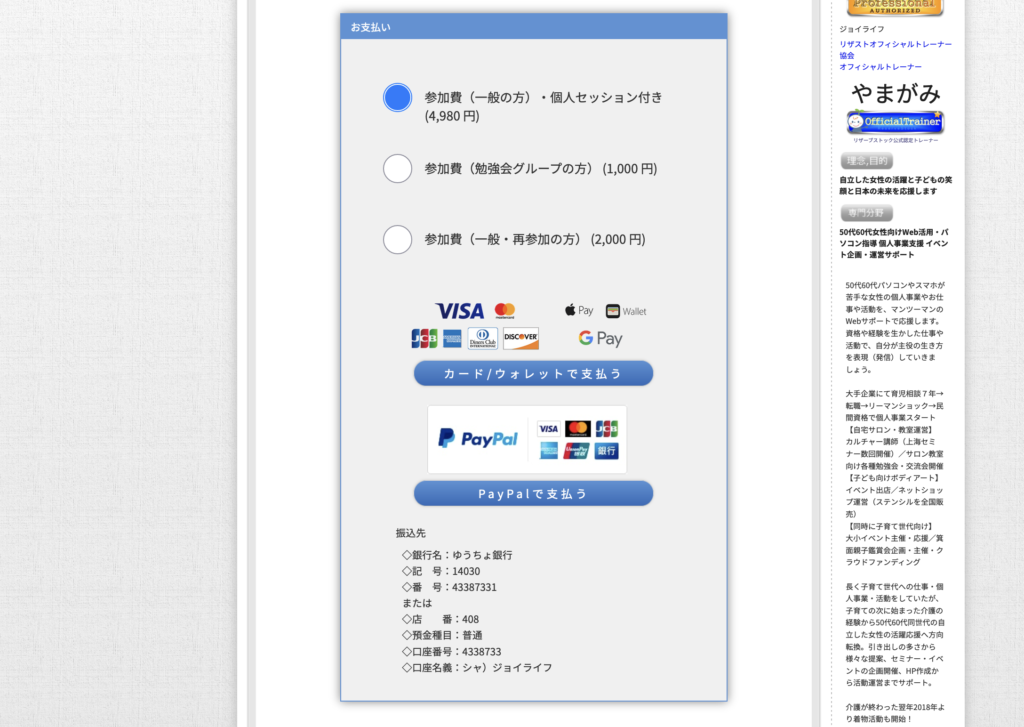1024x727 pixels.
Task: Click the UnionPay icon in the PayPal box
Action: pyautogui.click(x=576, y=451)
